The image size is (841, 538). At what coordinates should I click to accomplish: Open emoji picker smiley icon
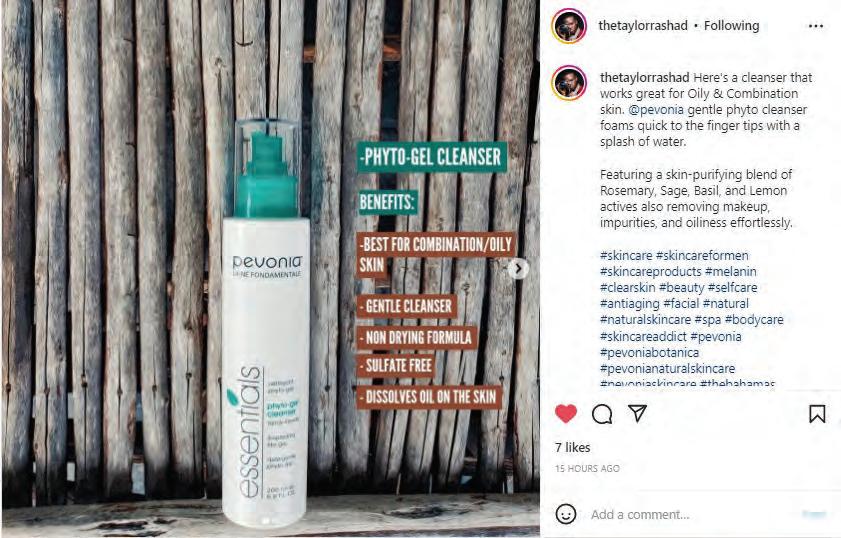pyautogui.click(x=566, y=514)
